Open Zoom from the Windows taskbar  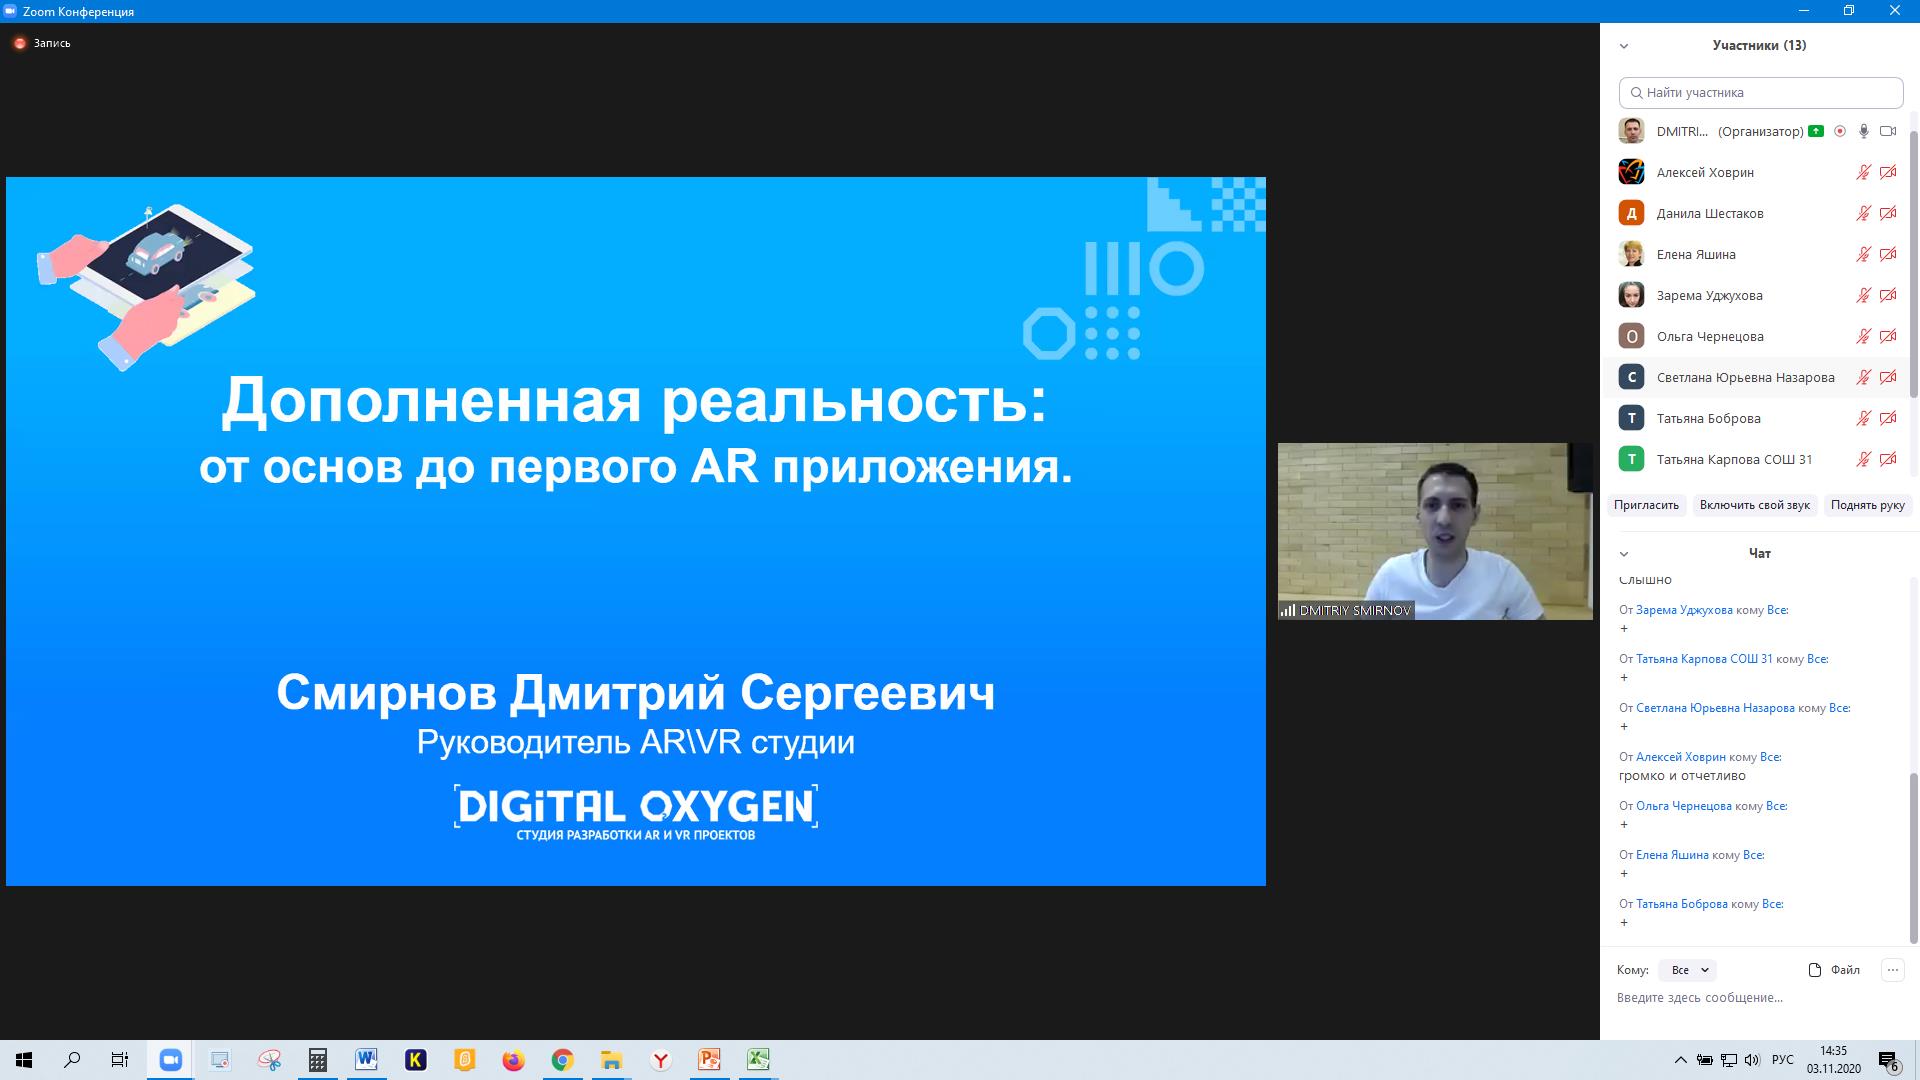click(171, 1060)
